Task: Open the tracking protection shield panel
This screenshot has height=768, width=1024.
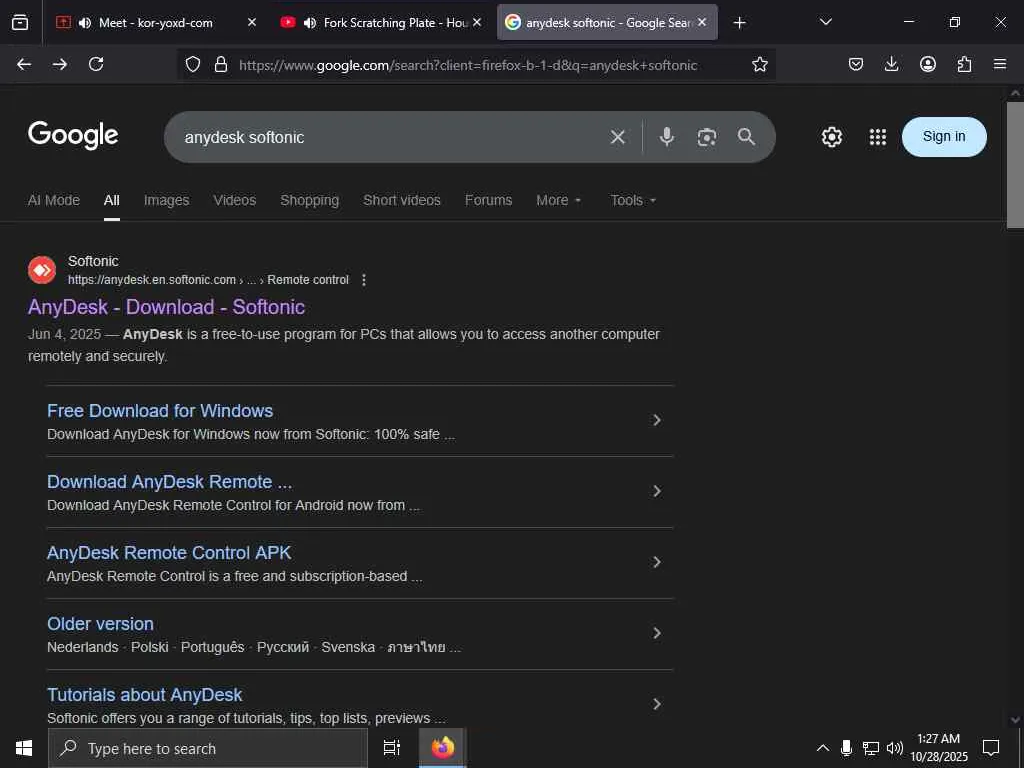Action: pos(193,64)
